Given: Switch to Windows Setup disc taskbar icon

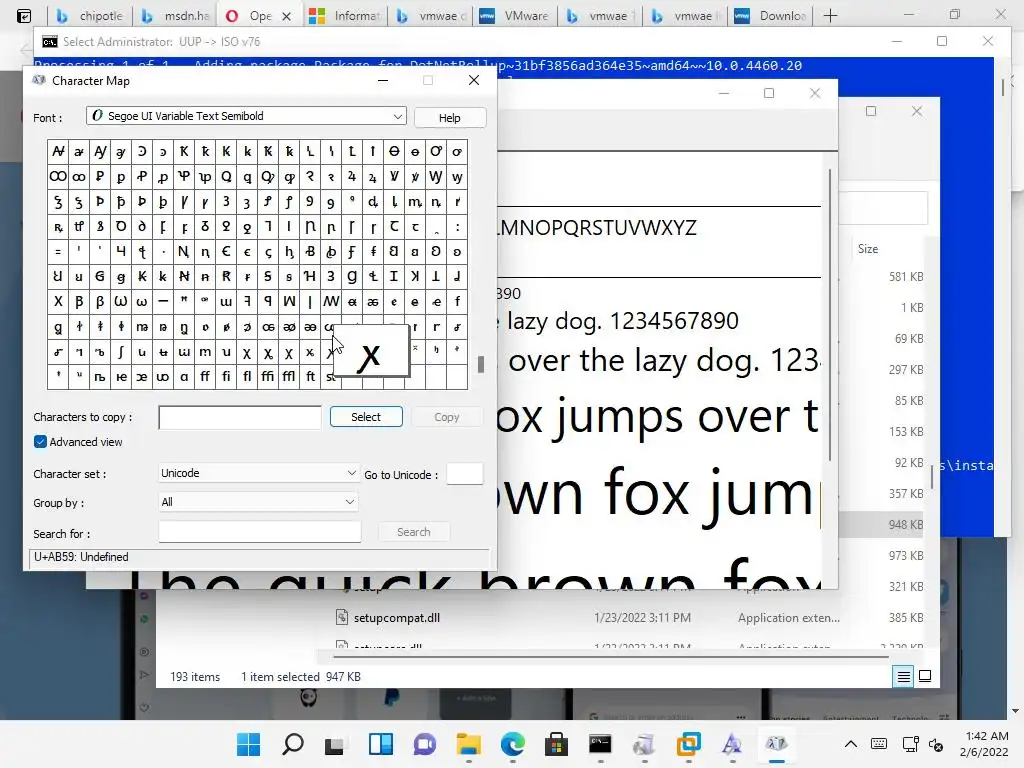Looking at the screenshot, I should click(x=644, y=744).
